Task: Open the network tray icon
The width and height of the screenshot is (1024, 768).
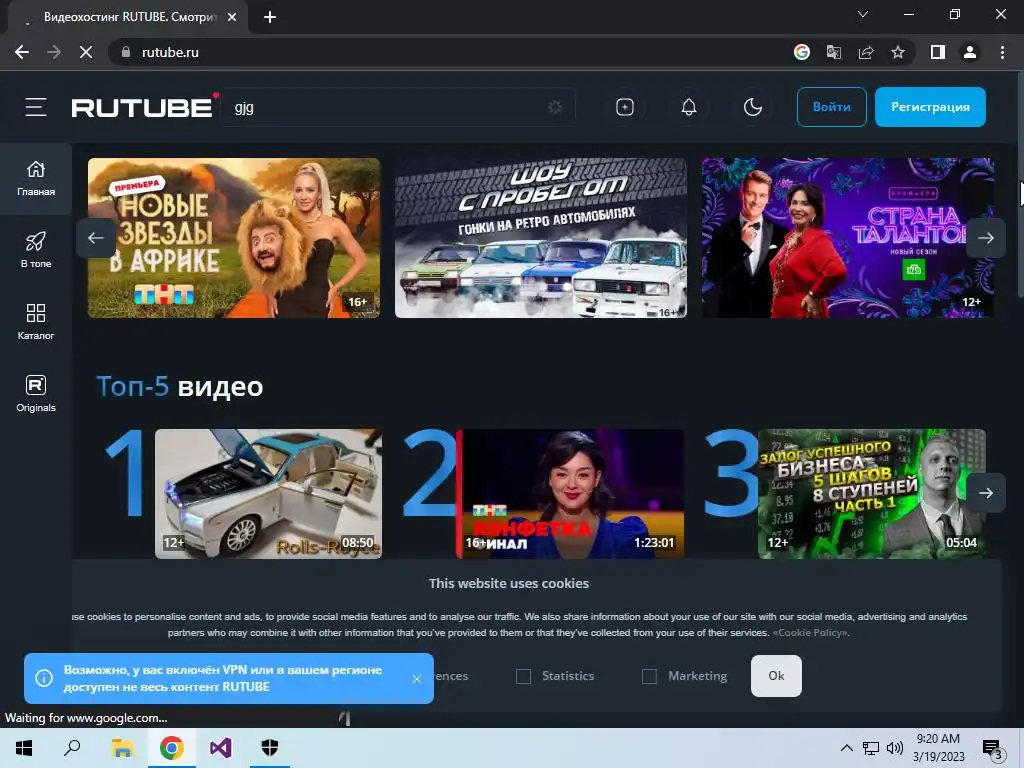Action: point(871,748)
